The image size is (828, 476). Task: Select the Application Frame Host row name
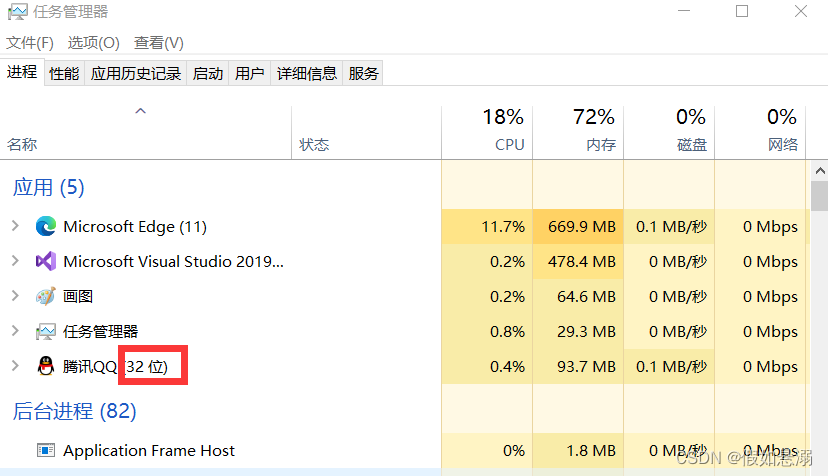point(149,451)
